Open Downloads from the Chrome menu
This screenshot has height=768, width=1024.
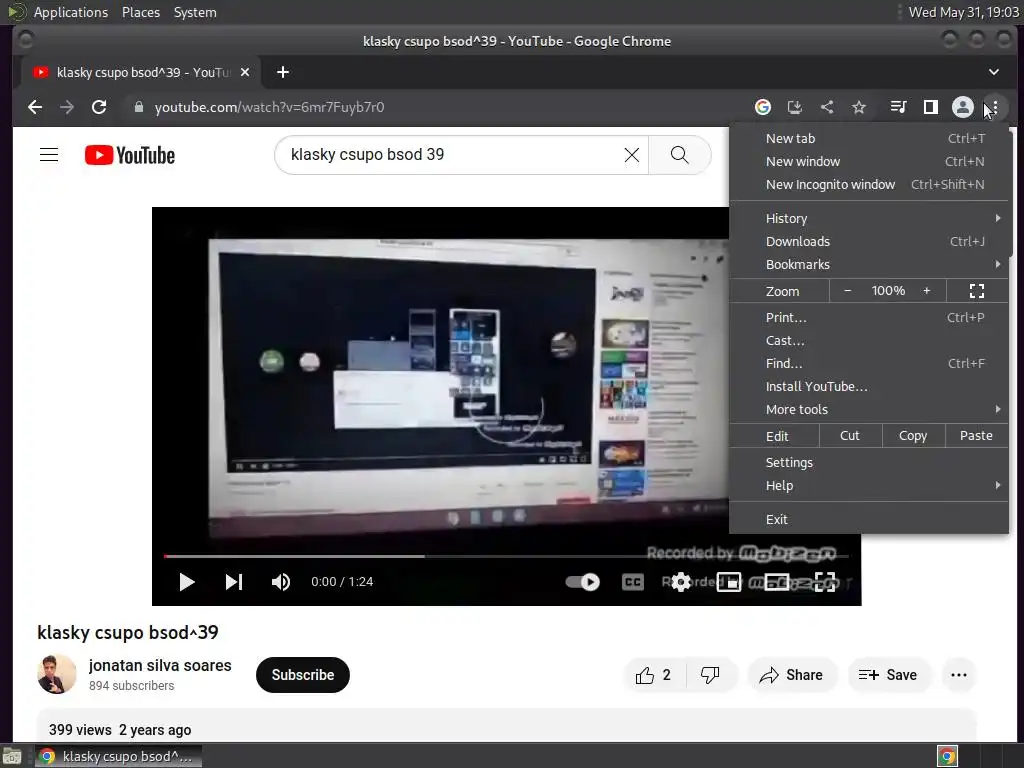pos(869,241)
